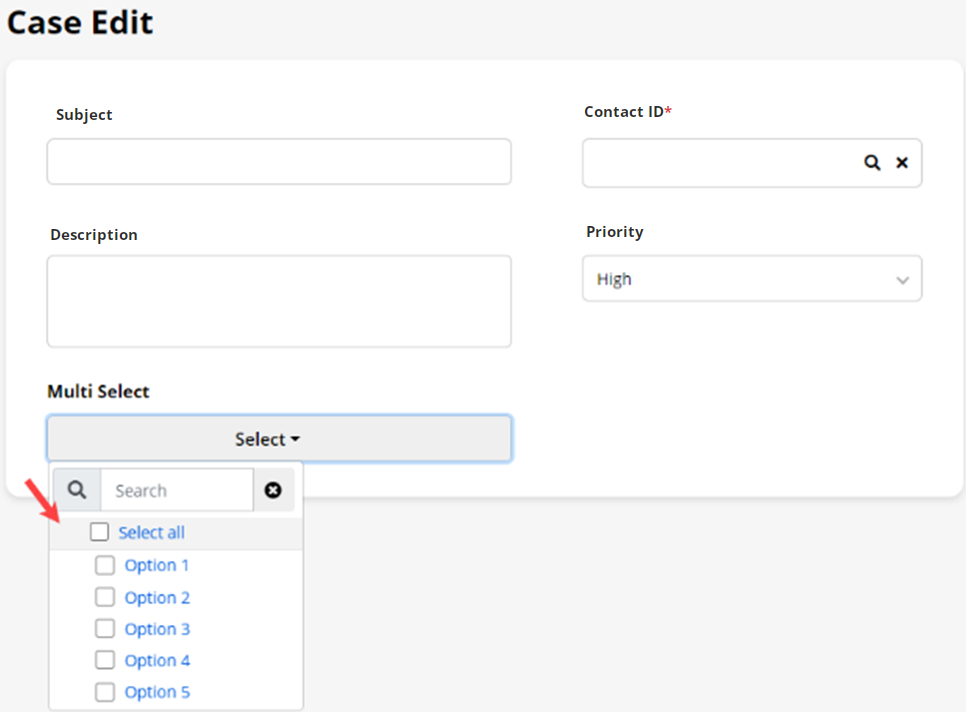Click the Select all link text
The image size is (966, 714).
point(151,532)
